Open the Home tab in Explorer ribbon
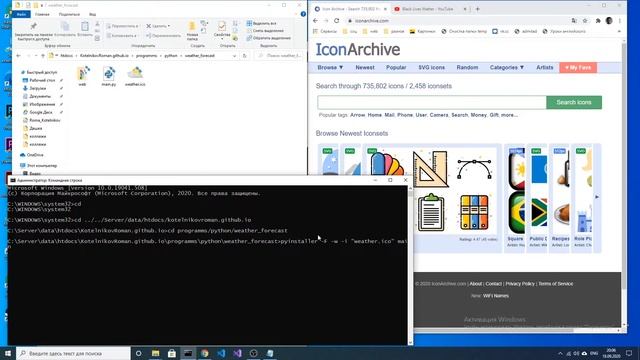 (x=42, y=14)
